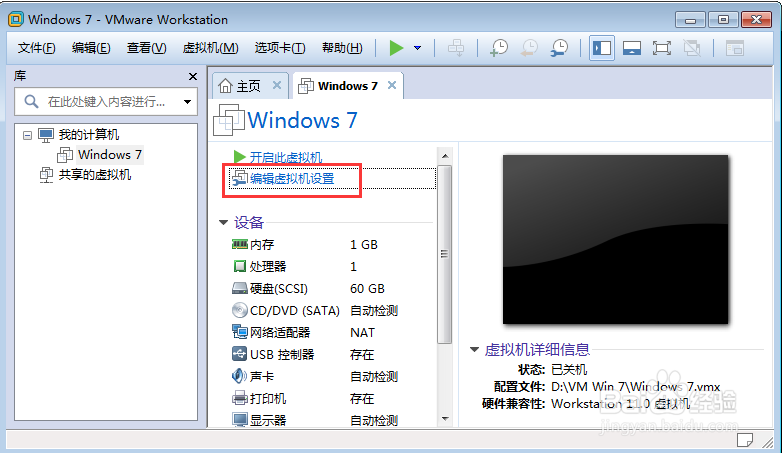
Task: Click the Unity mode toolbar icon
Action: click(x=692, y=48)
